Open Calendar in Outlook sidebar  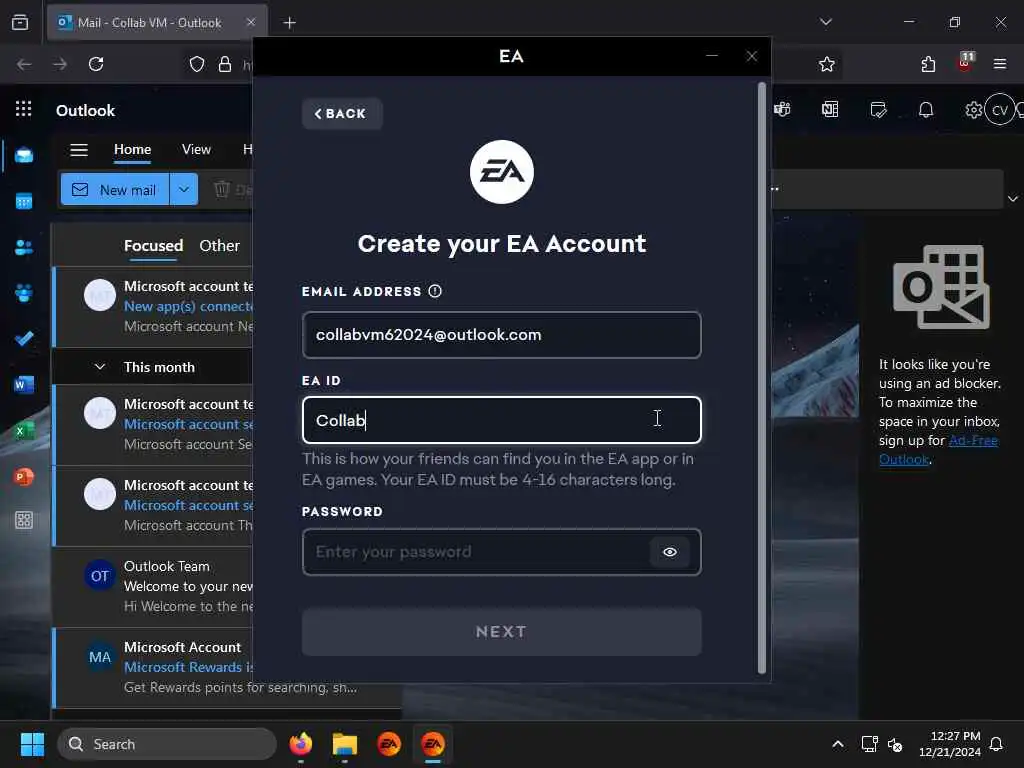coord(24,201)
